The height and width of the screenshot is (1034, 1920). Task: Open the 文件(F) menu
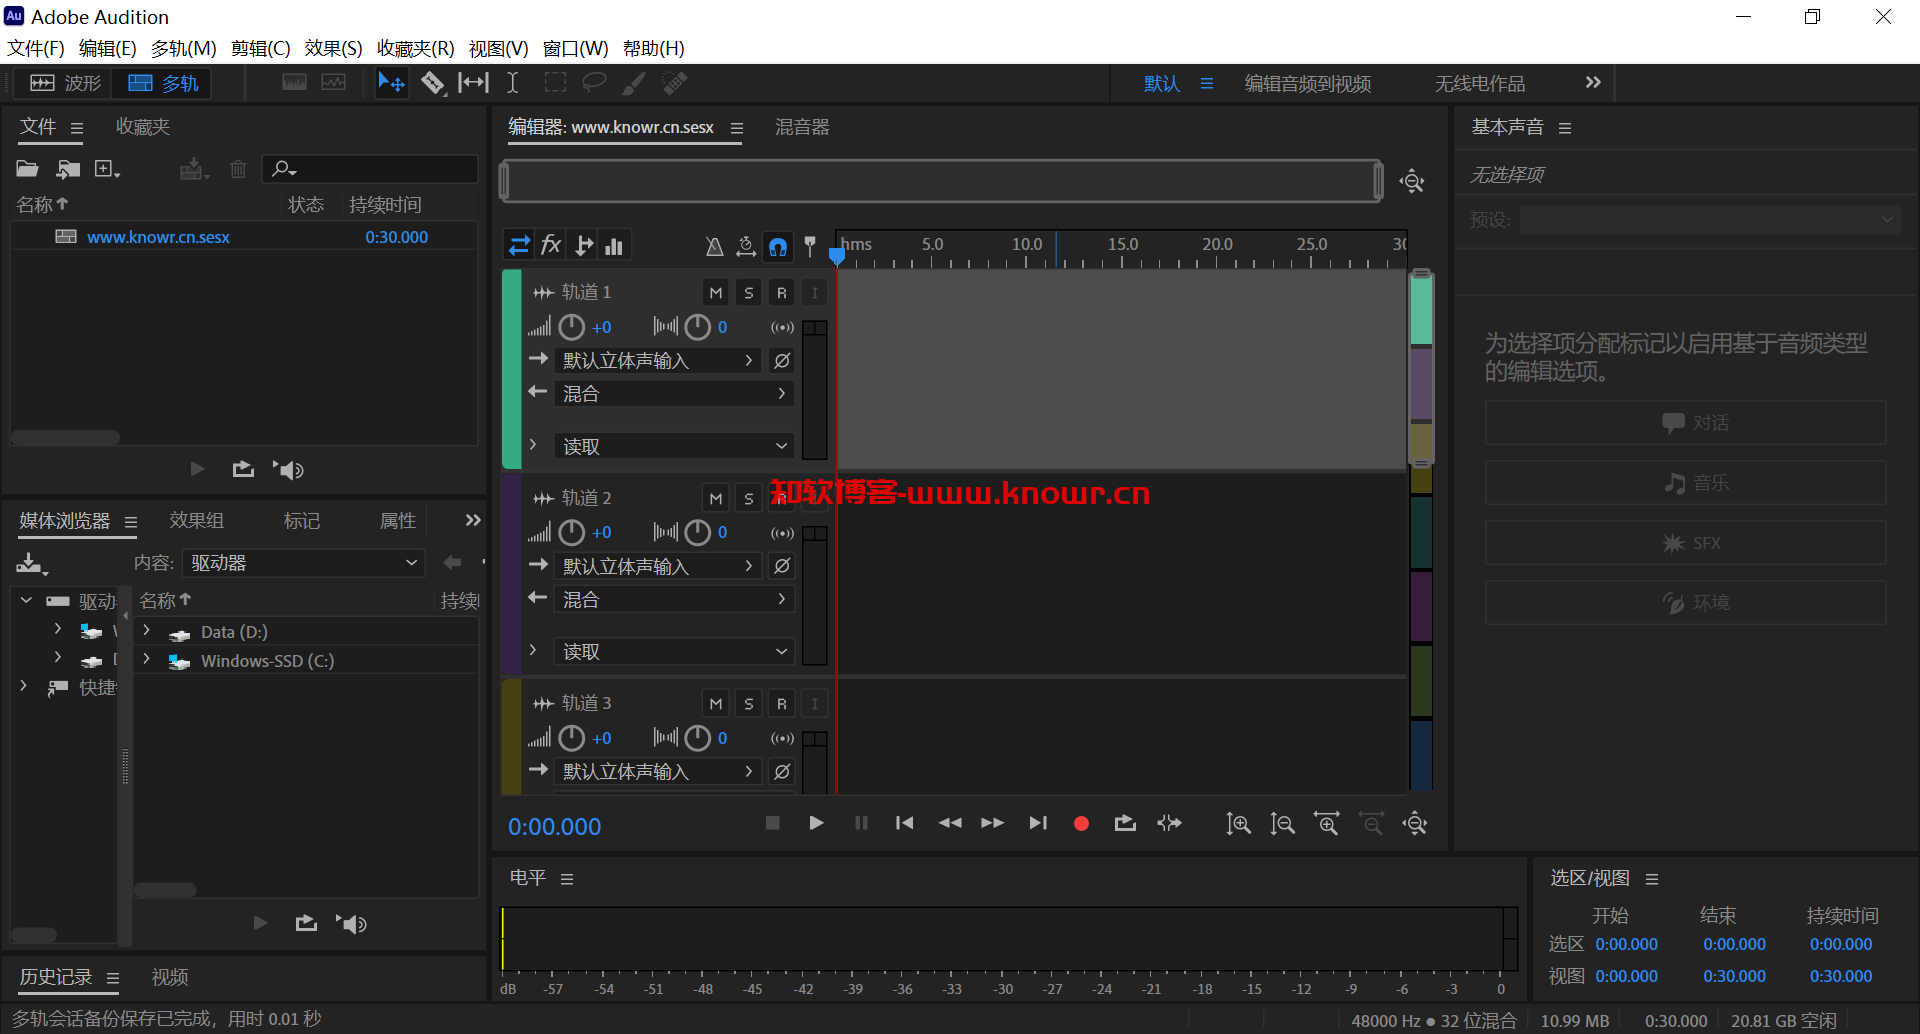tap(36, 48)
